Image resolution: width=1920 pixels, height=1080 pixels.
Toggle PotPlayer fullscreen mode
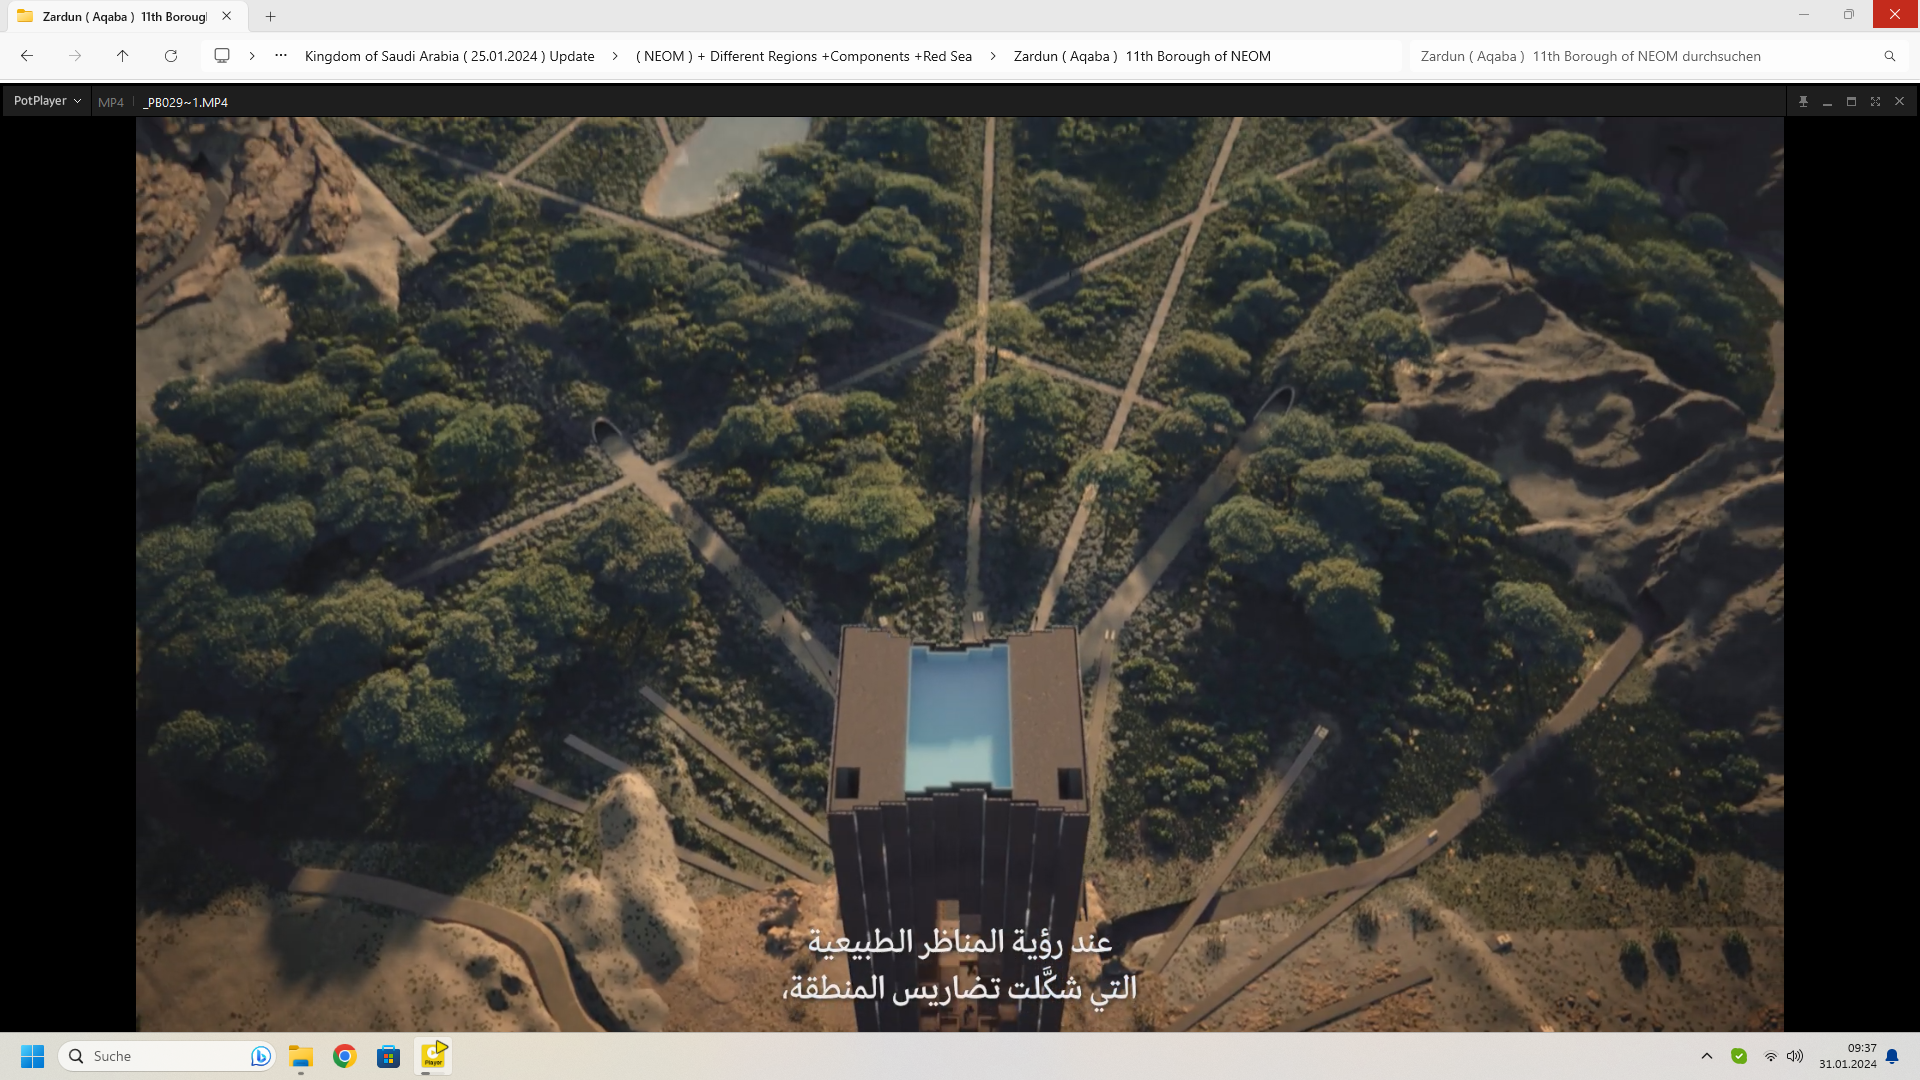pyautogui.click(x=1875, y=101)
